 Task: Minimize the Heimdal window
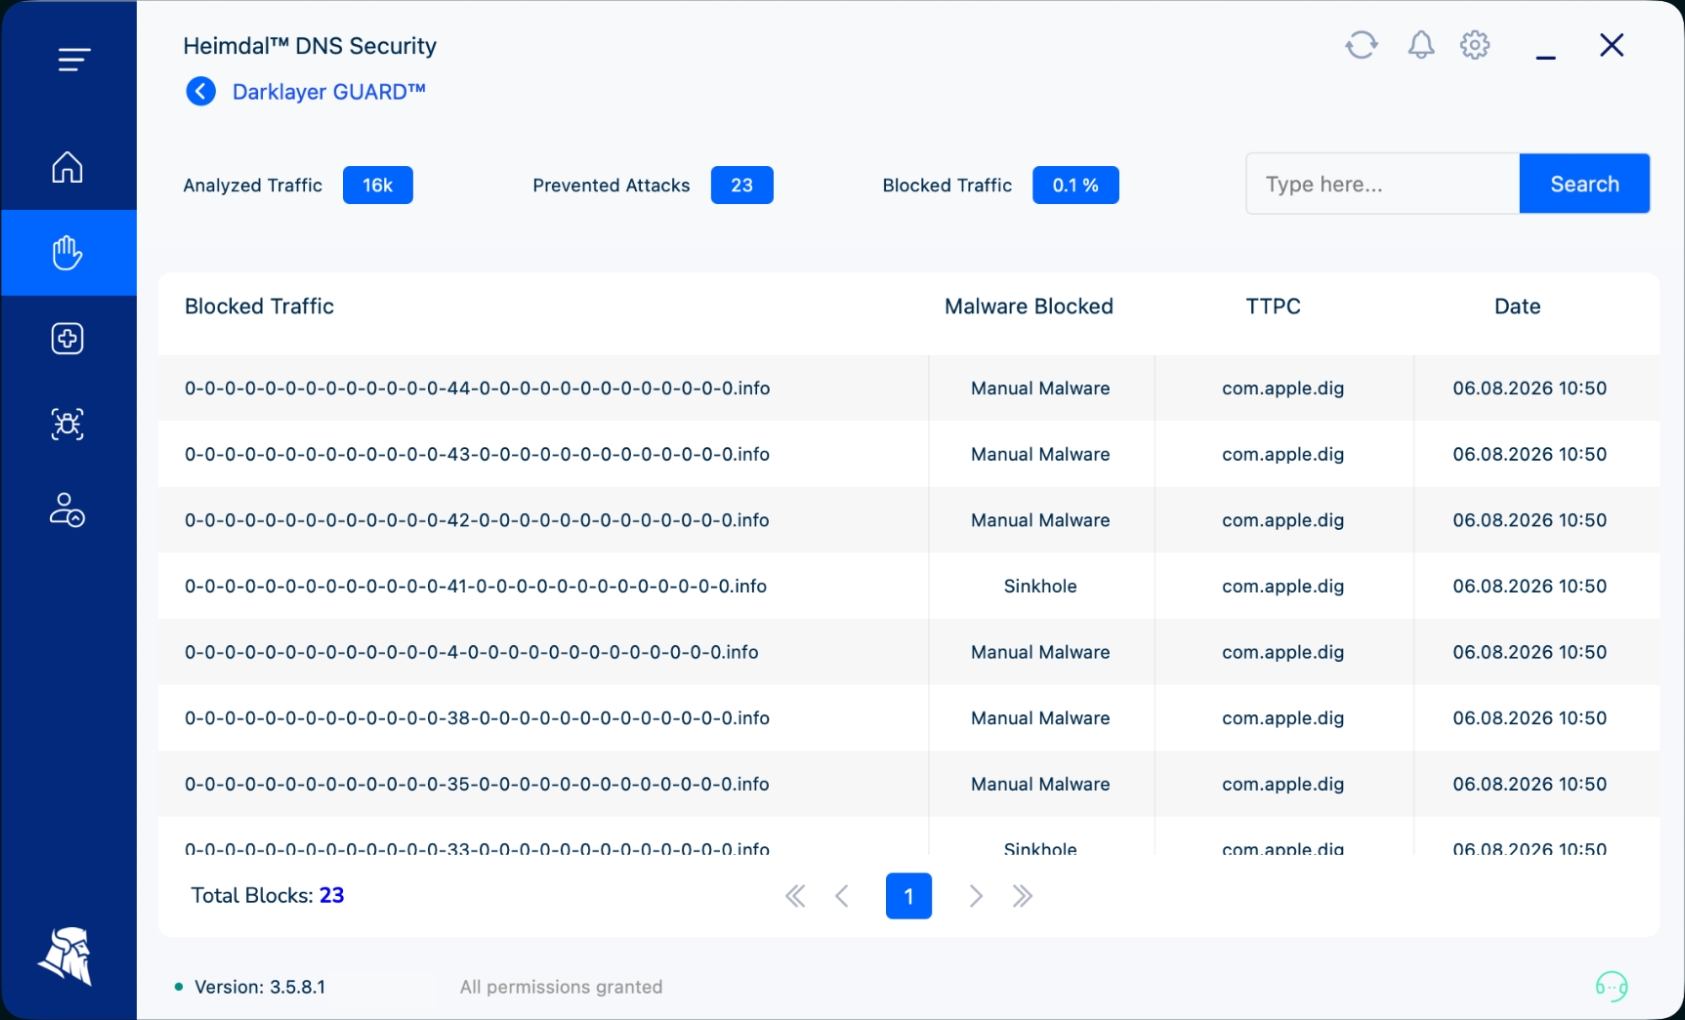[x=1546, y=57]
